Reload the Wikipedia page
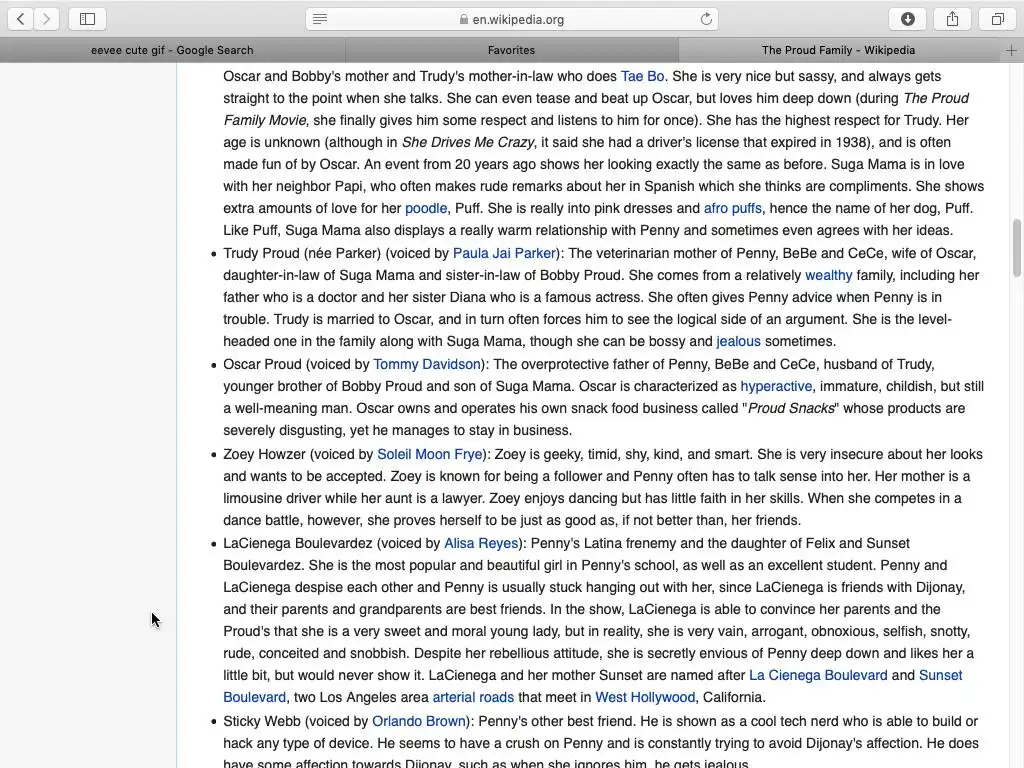1024x768 pixels. [706, 19]
